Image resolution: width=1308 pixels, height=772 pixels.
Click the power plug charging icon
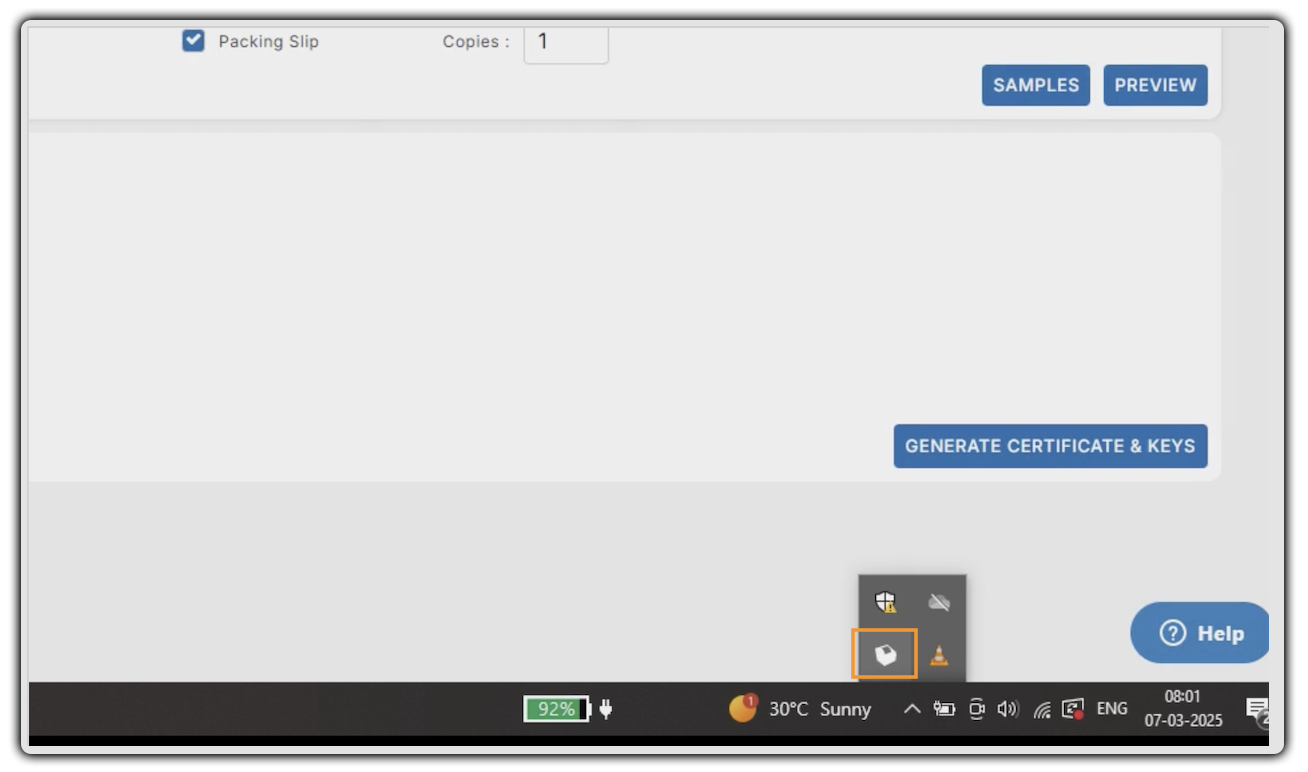[605, 709]
